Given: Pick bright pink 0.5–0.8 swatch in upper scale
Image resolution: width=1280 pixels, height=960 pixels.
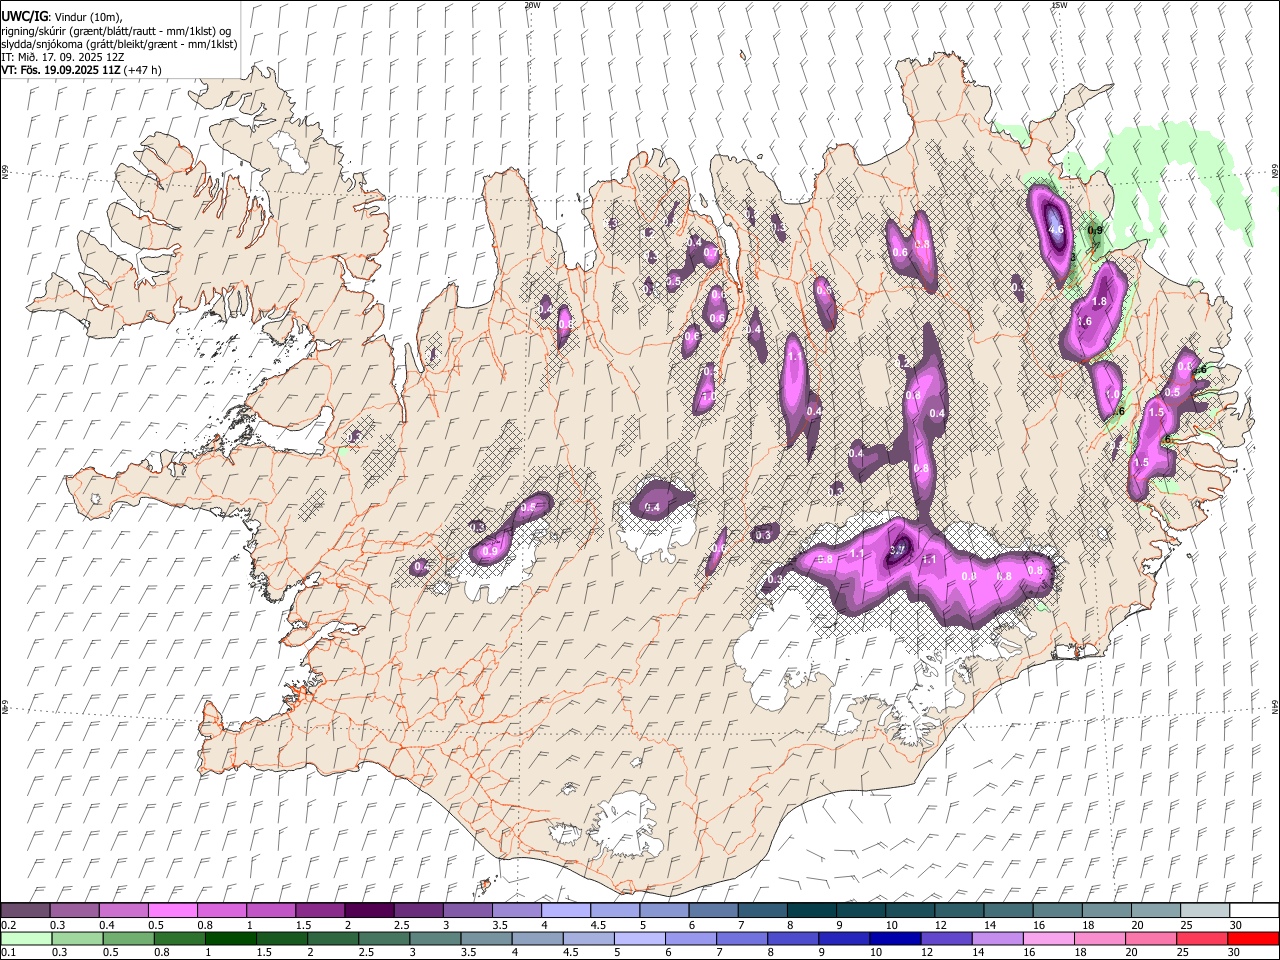Looking at the screenshot, I should [x=172, y=911].
